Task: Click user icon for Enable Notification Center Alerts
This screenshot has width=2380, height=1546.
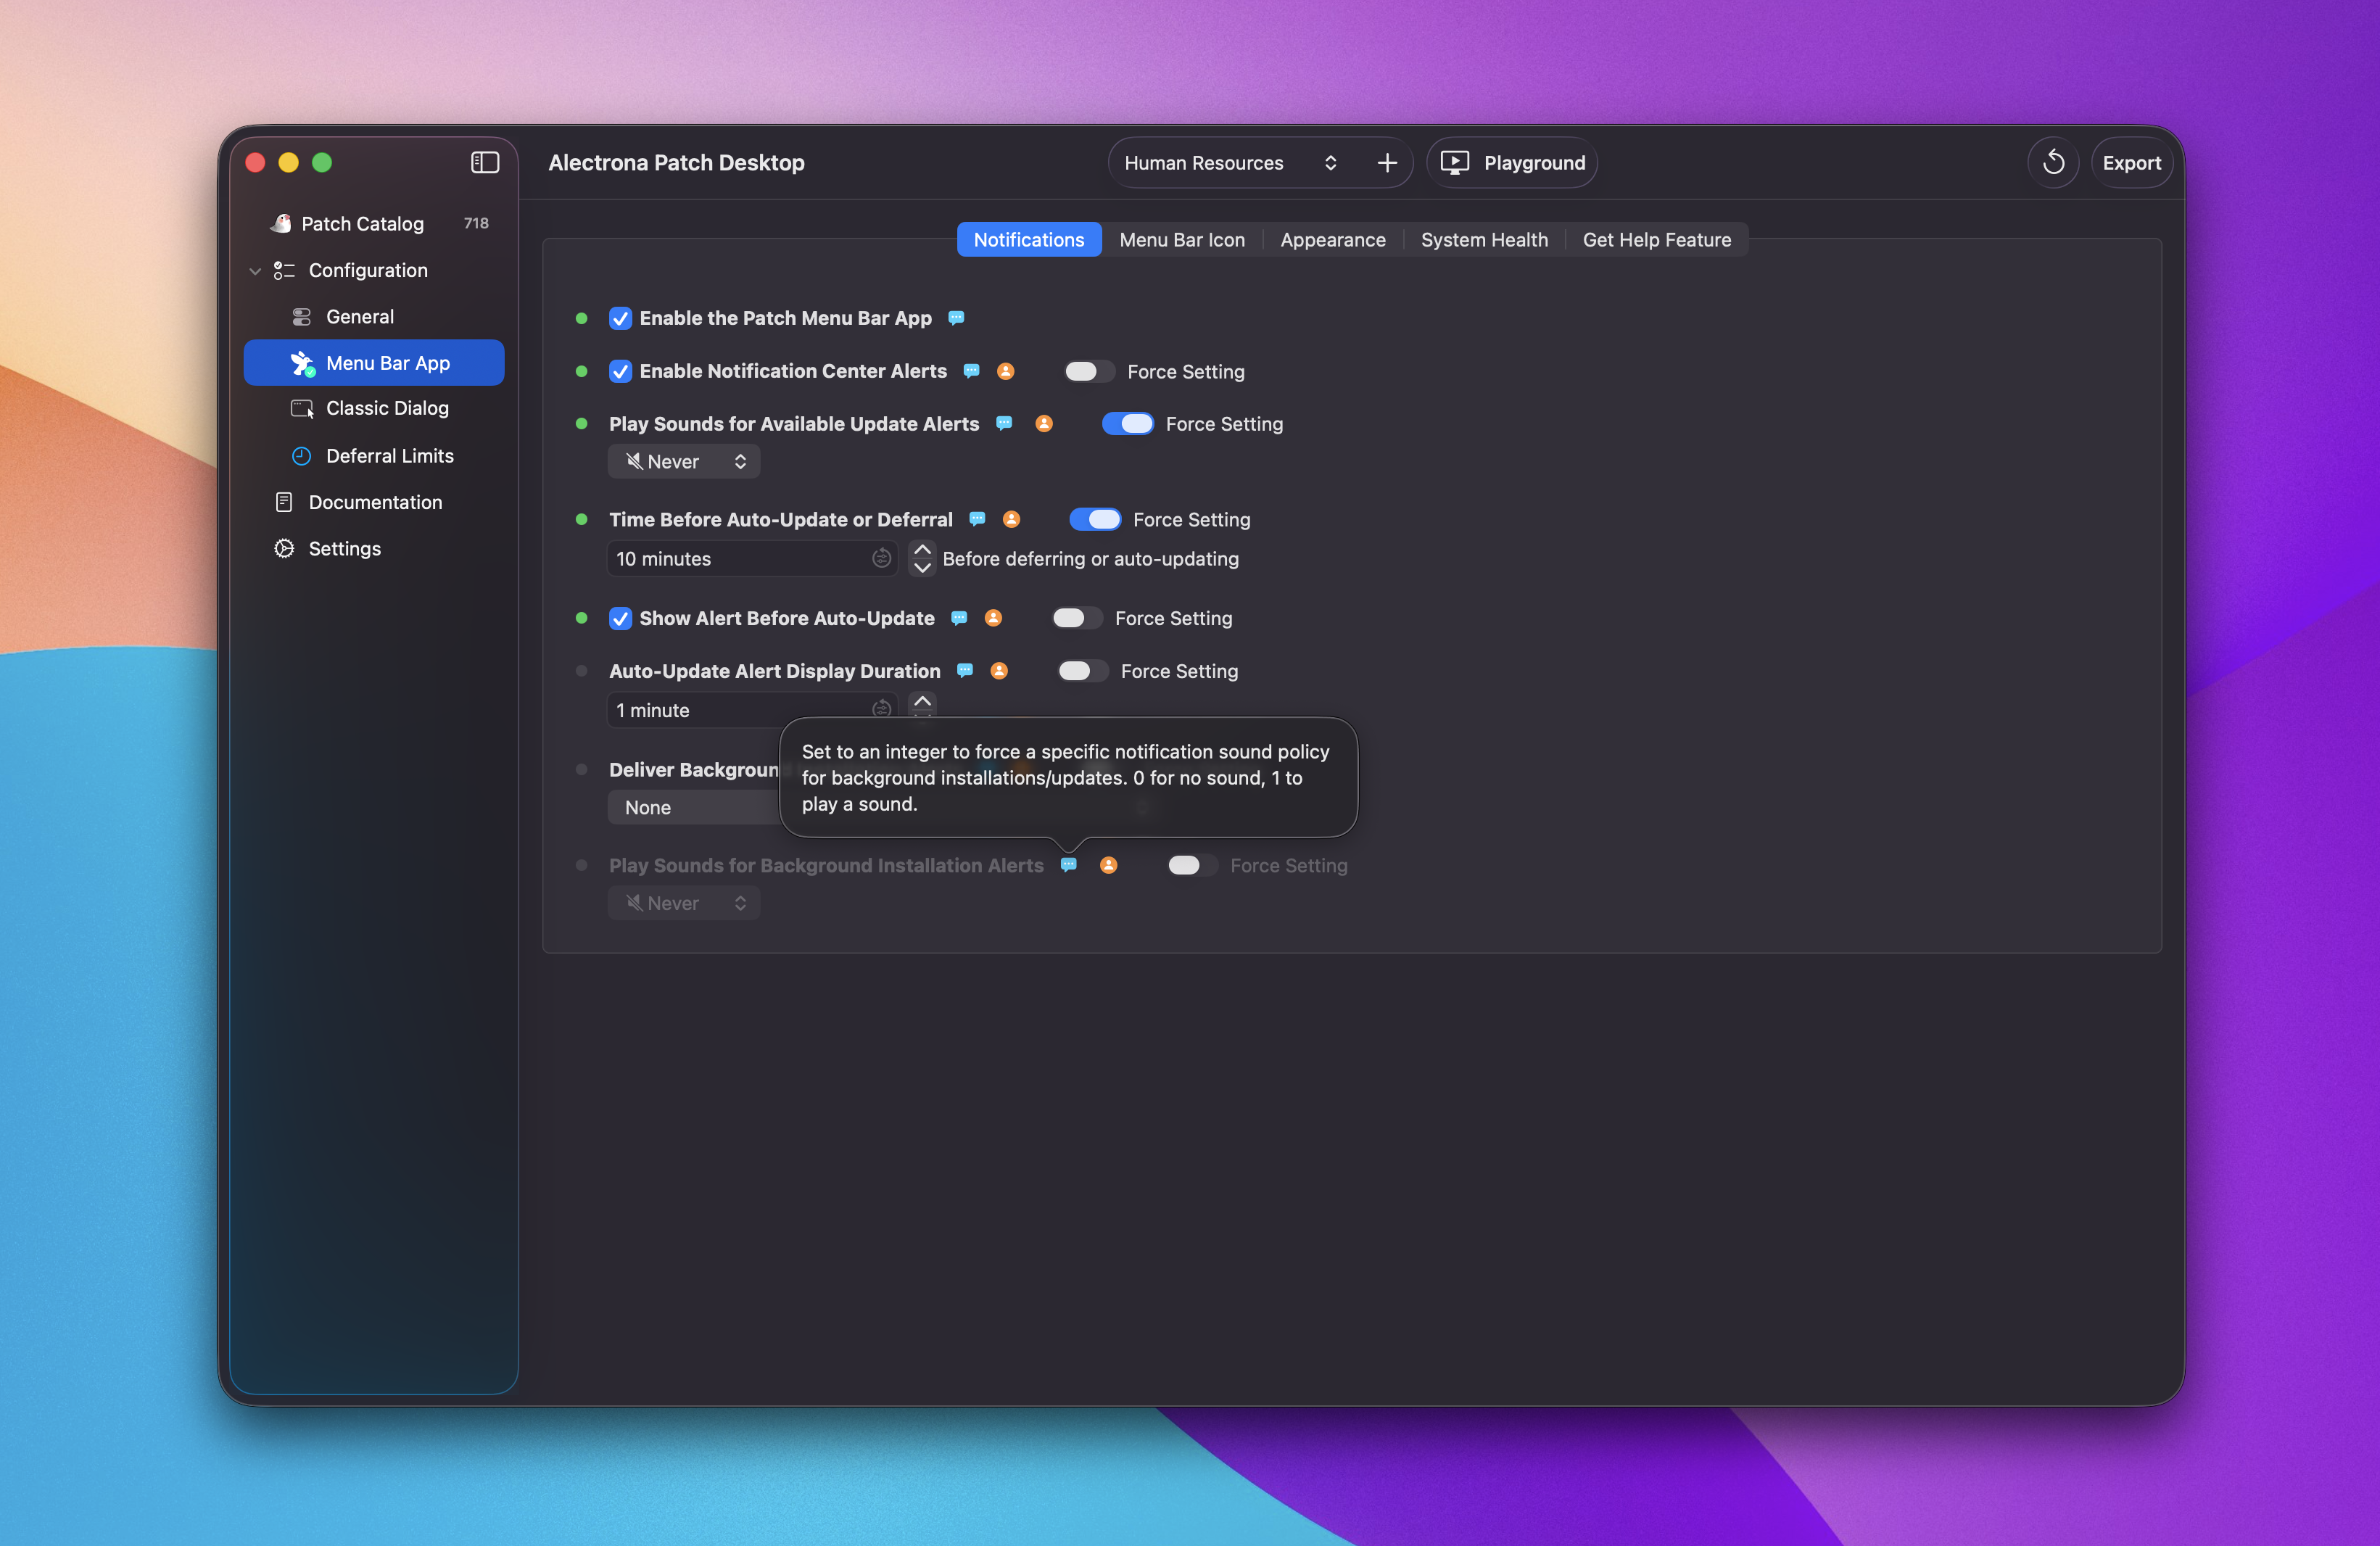Action: coord(1005,371)
